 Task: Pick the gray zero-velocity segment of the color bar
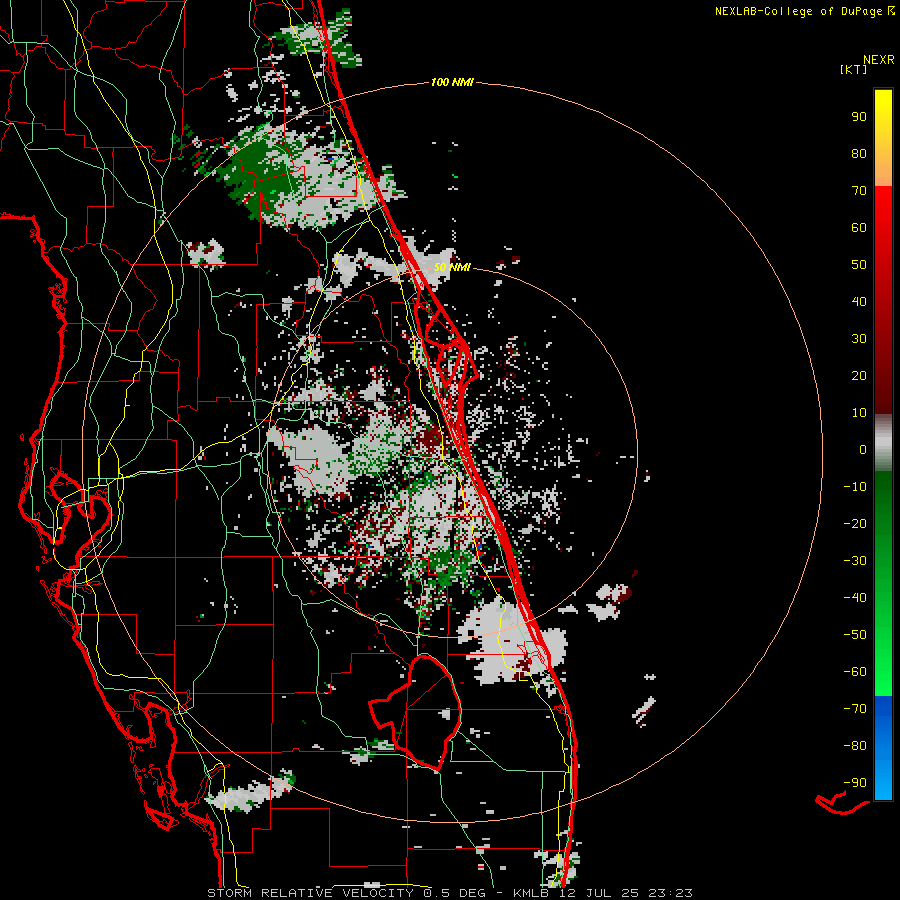883,443
